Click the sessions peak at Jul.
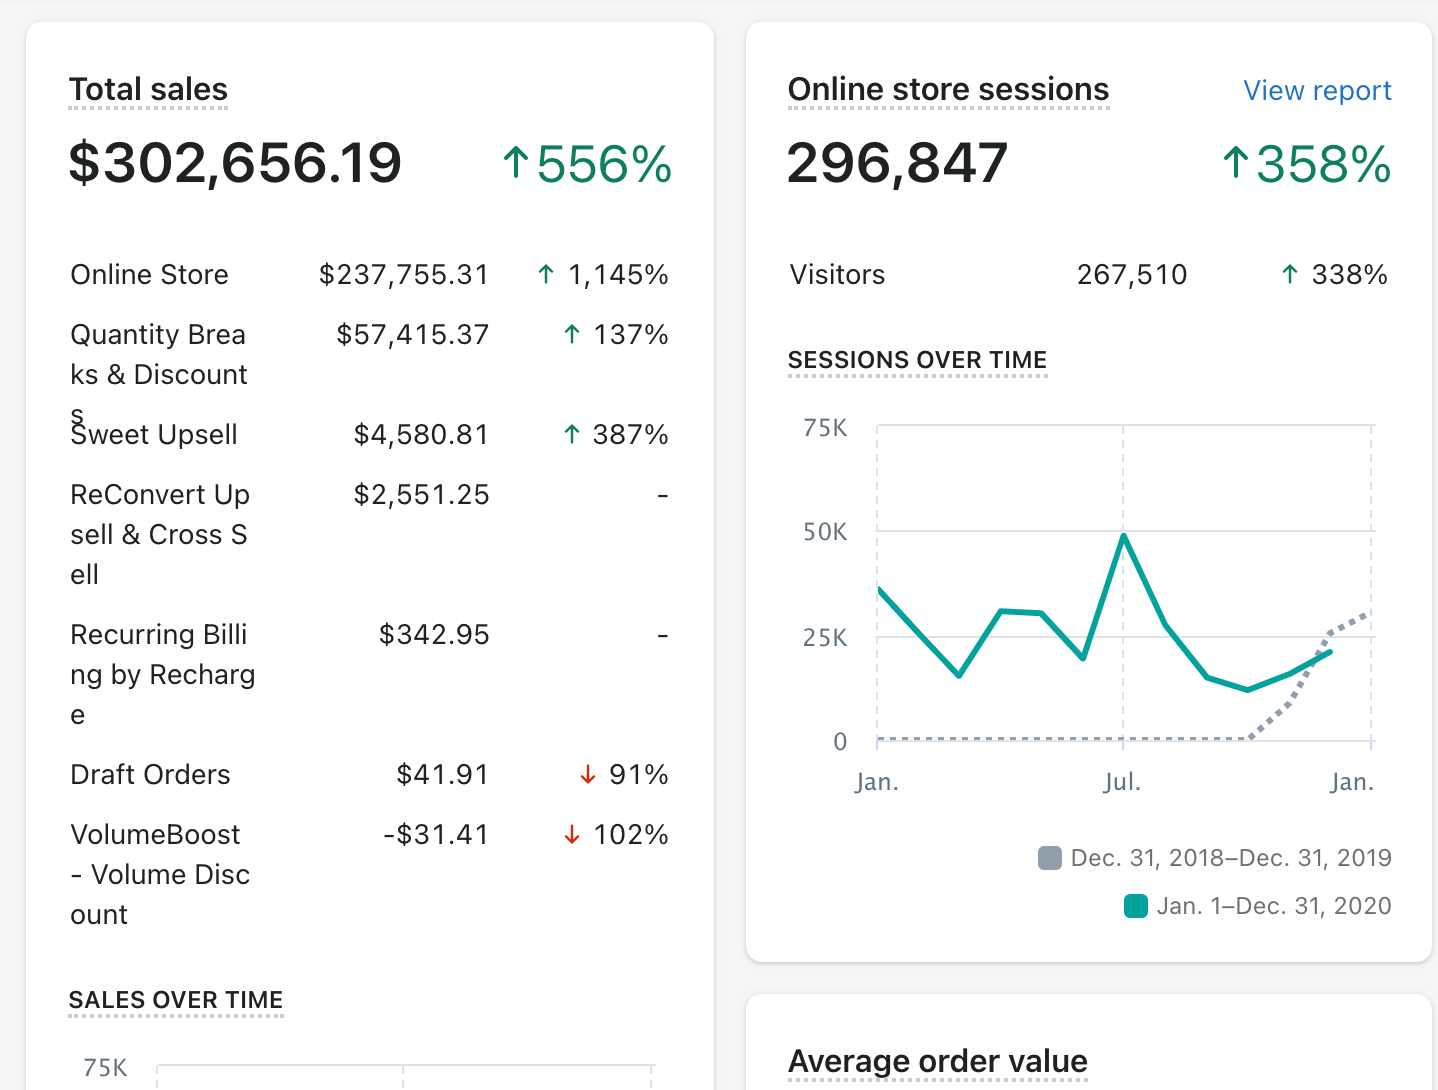 (1124, 535)
